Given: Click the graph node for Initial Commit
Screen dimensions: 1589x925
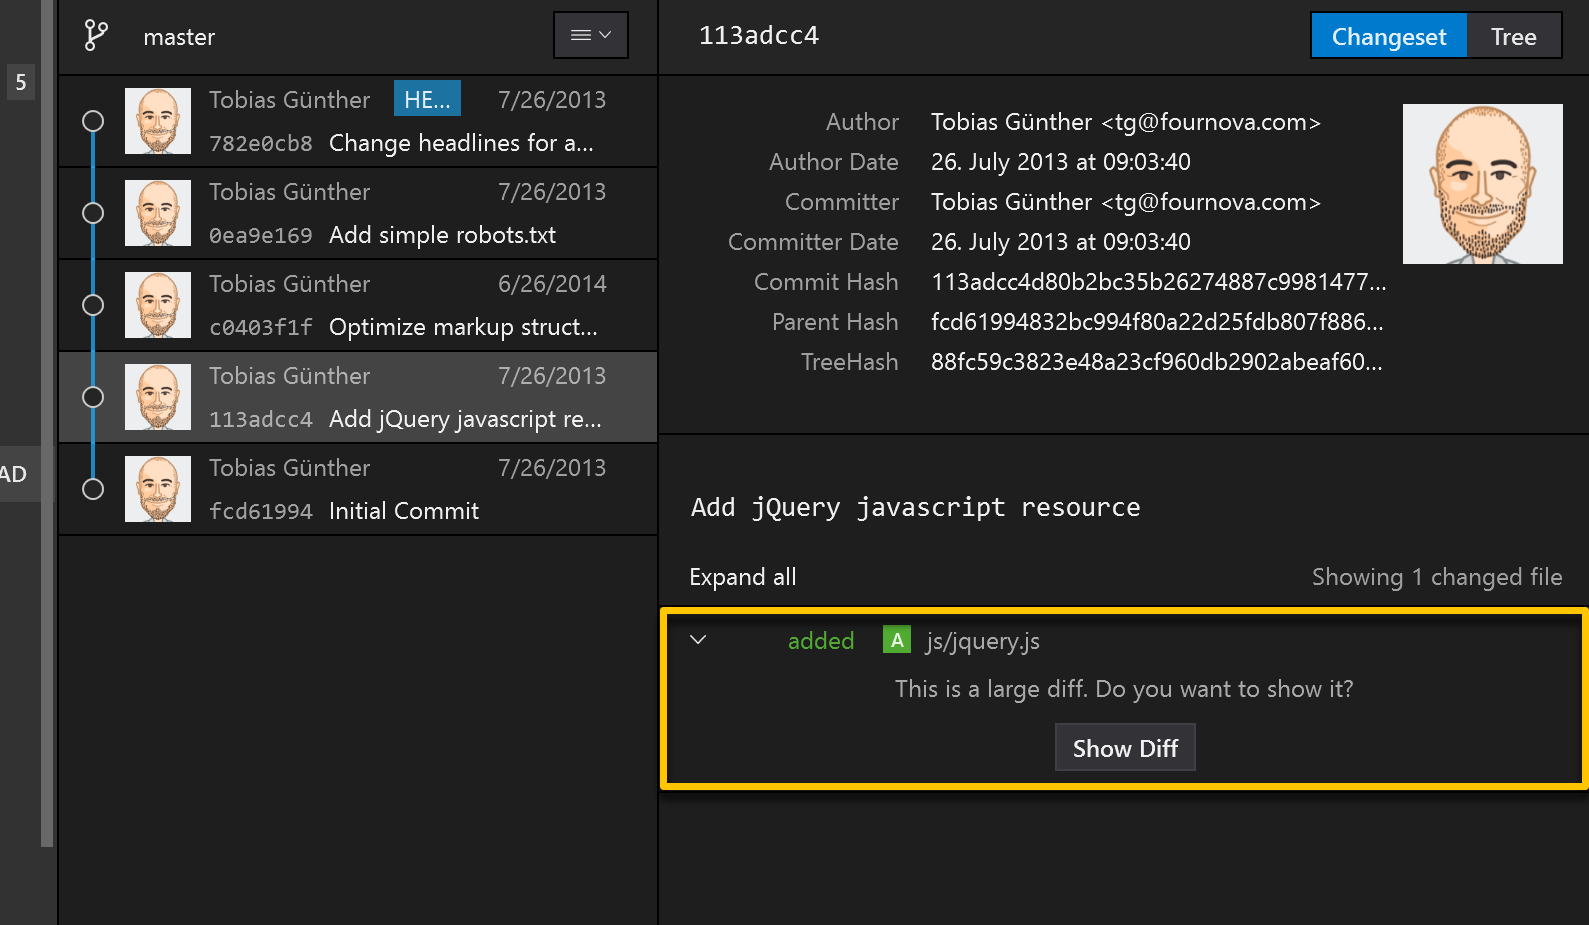Looking at the screenshot, I should click(93, 489).
